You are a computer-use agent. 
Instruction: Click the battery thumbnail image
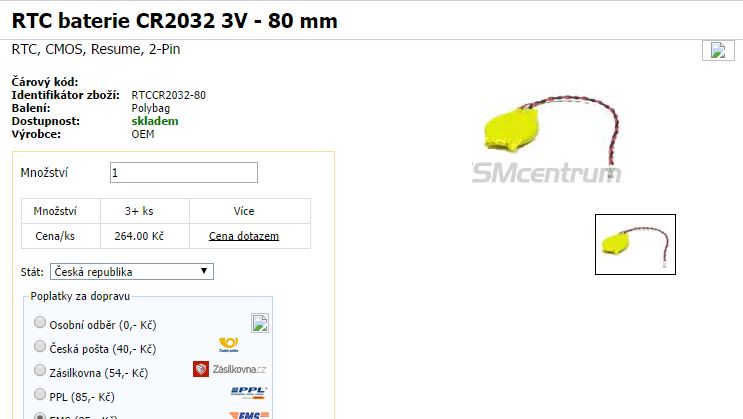coord(635,244)
